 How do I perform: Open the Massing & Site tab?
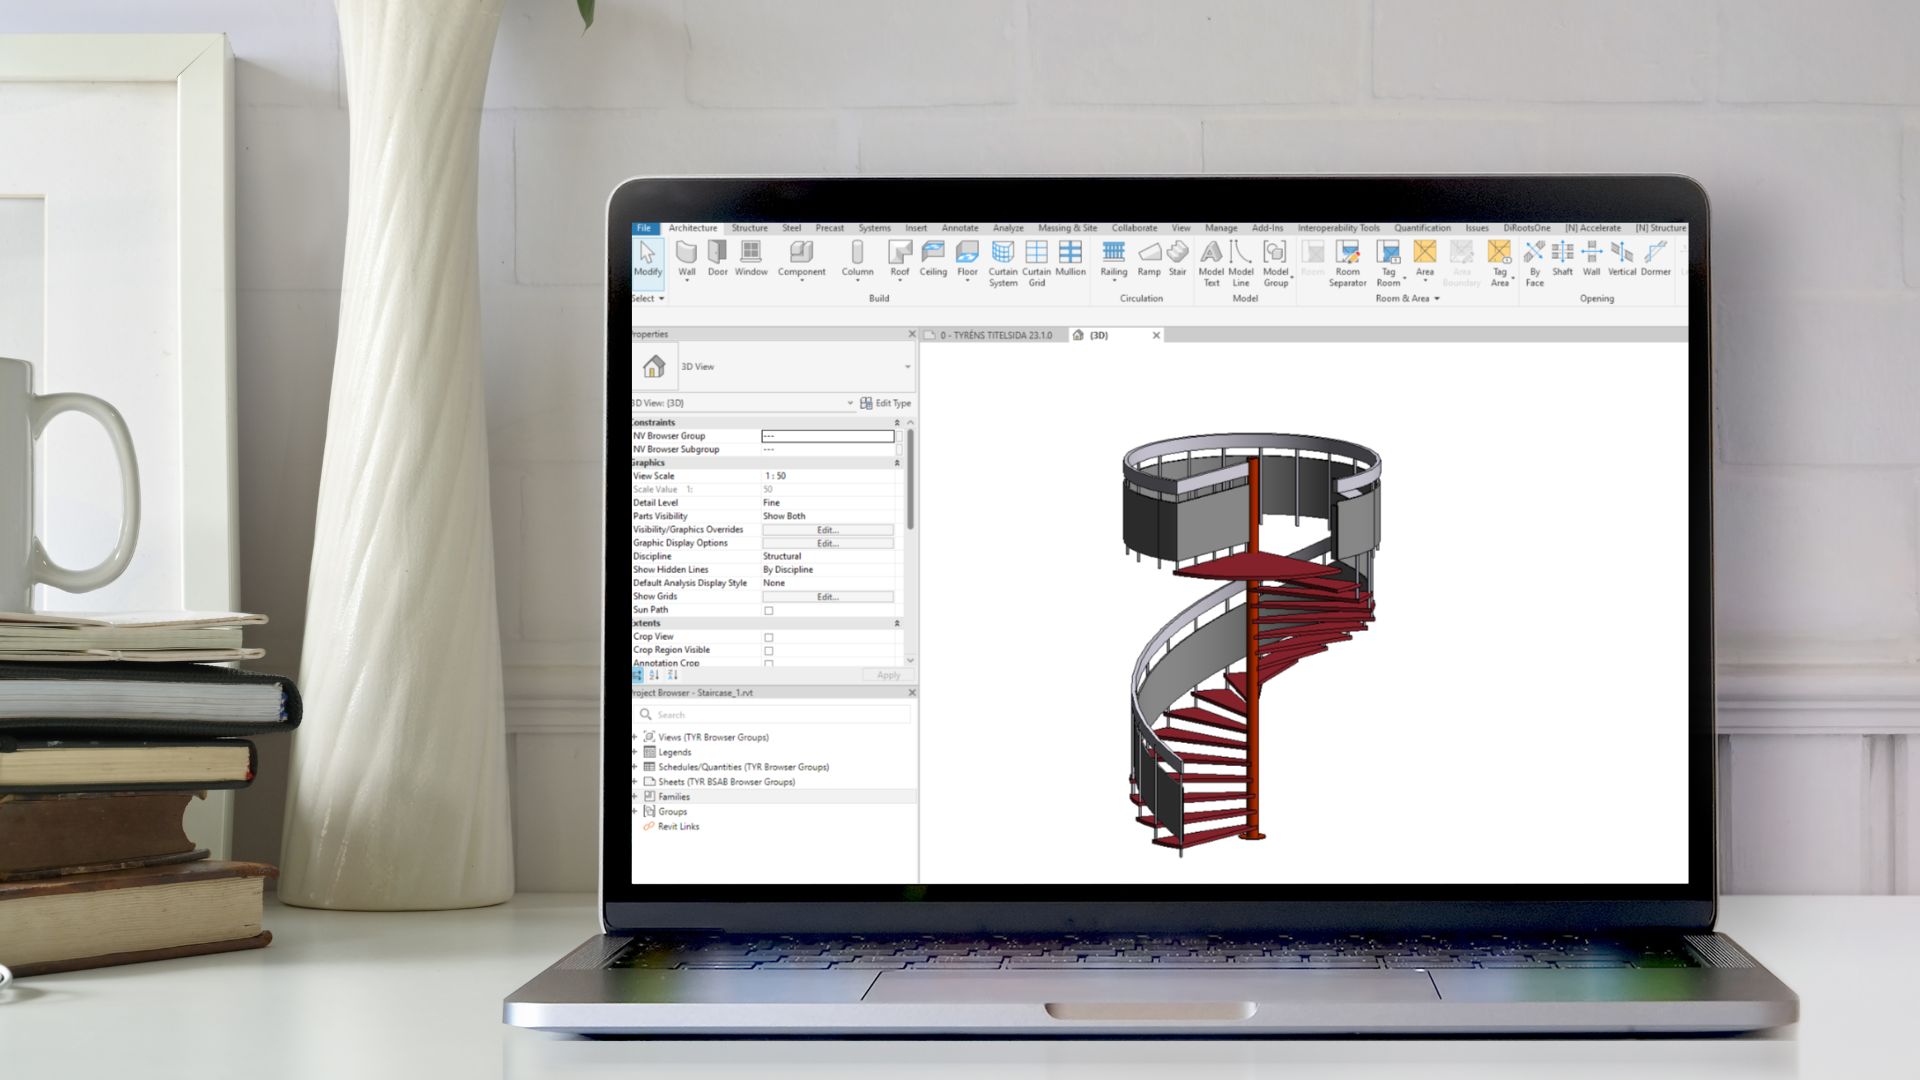click(1067, 228)
